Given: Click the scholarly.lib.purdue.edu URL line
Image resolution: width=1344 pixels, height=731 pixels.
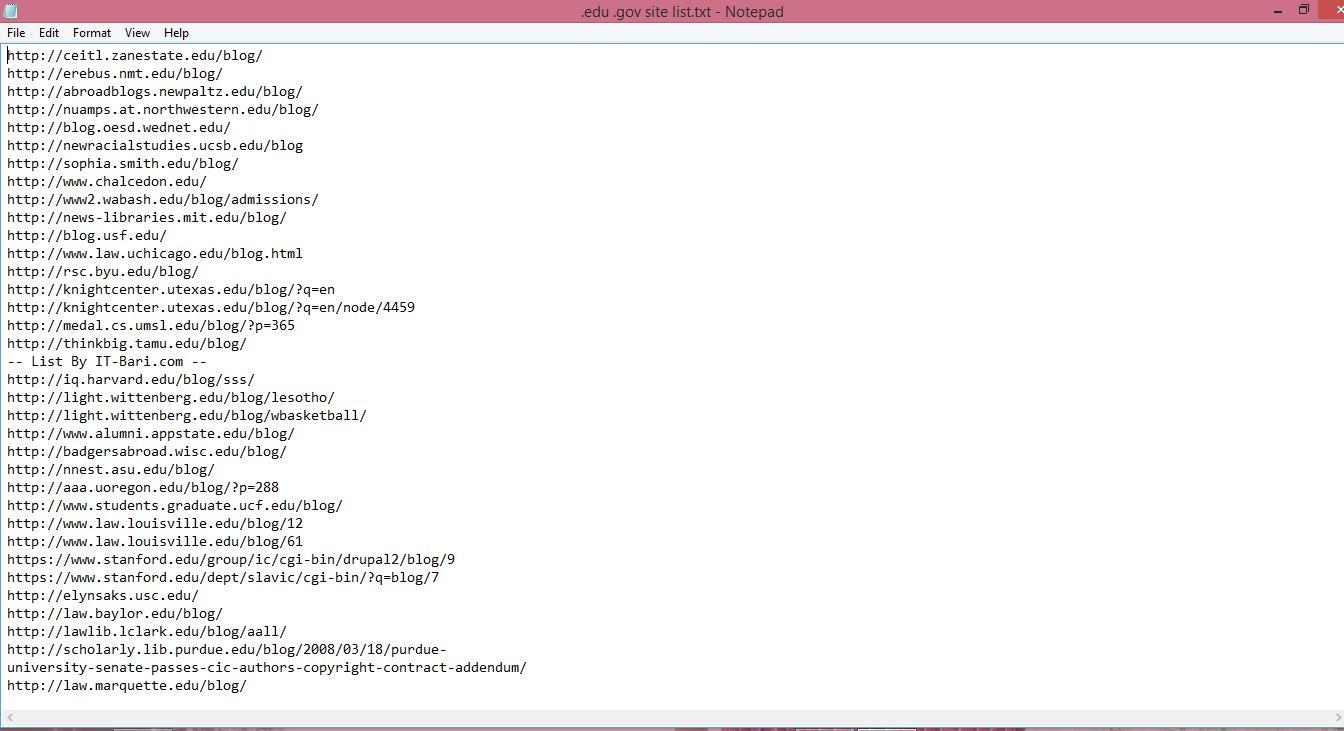Looking at the screenshot, I should point(227,650).
